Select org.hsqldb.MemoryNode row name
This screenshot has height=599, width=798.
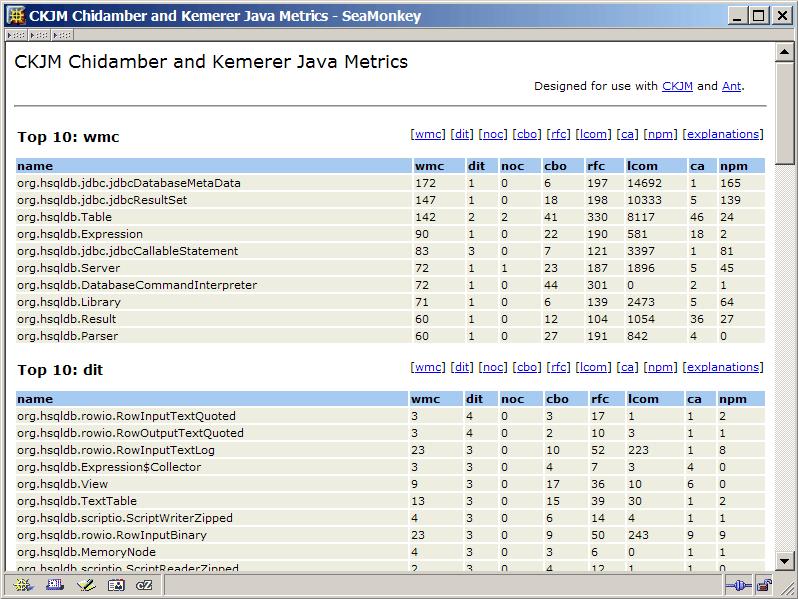click(86, 552)
